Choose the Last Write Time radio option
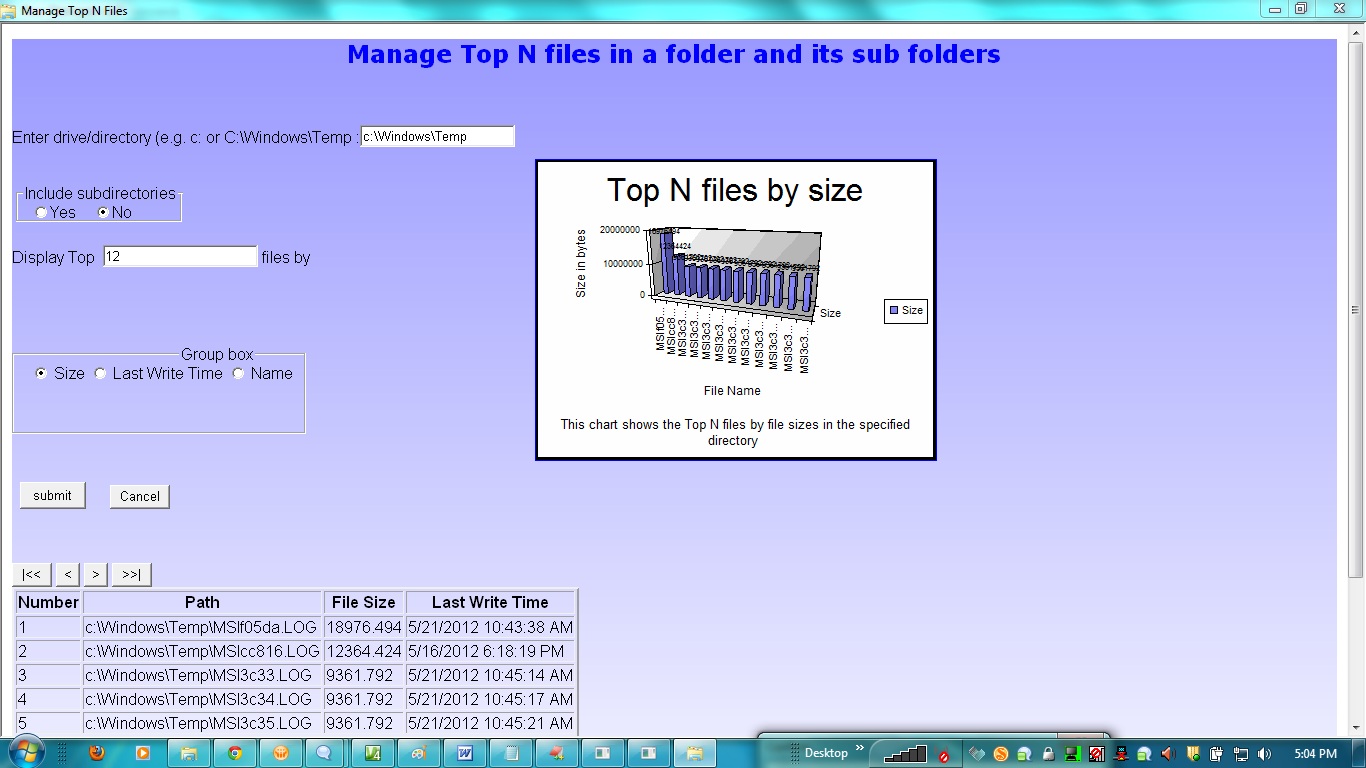This screenshot has height=768, width=1366. point(100,374)
